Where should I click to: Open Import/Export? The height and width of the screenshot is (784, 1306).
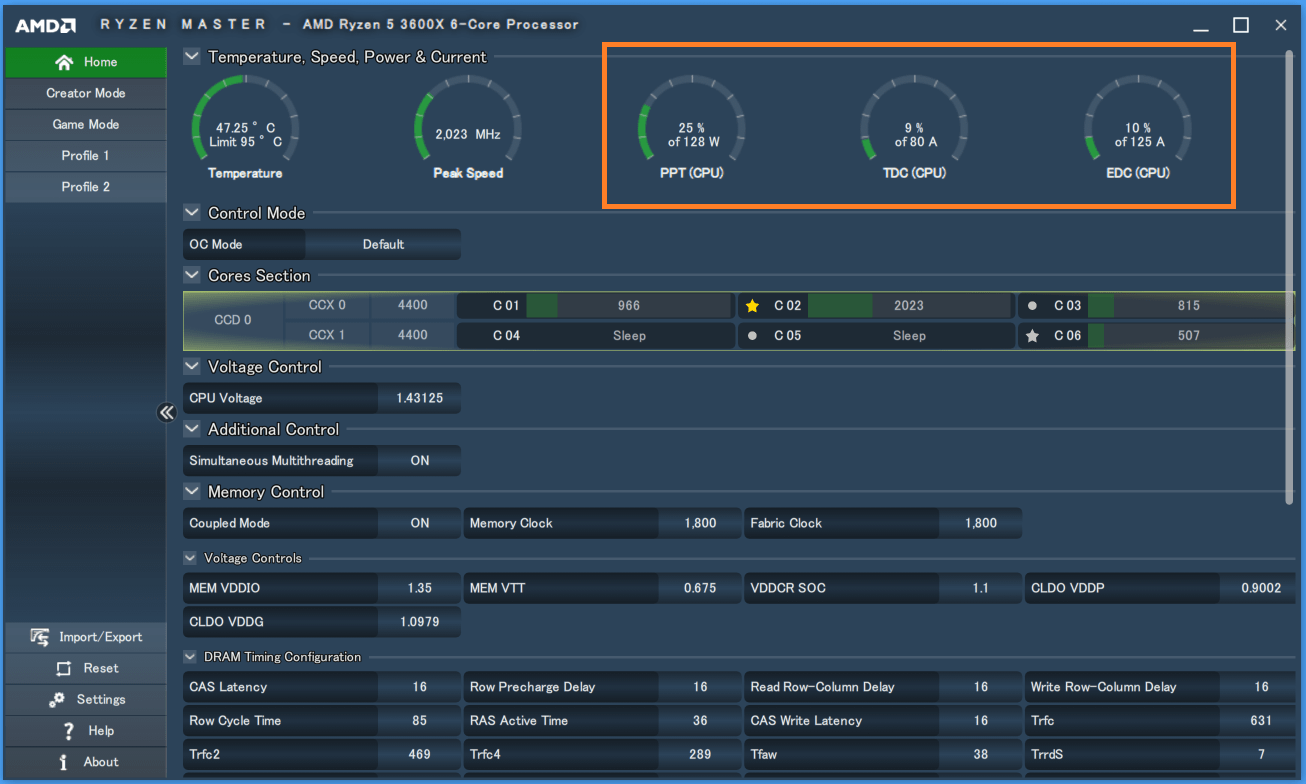(85, 637)
